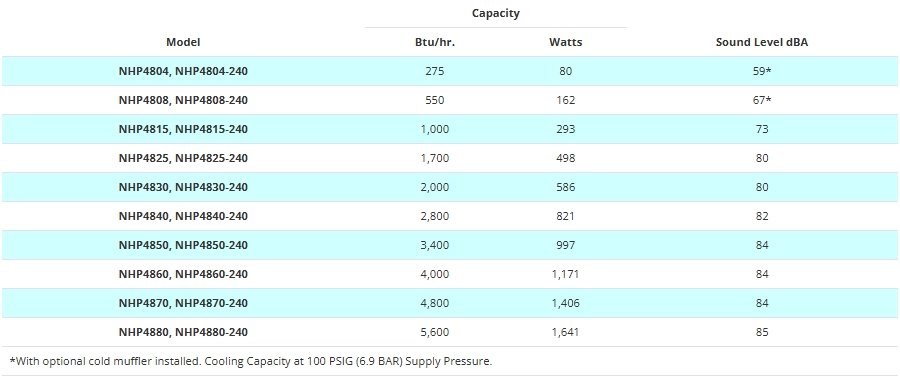Click model NHP4815, NHP4815-240
900x380 pixels.
(183, 129)
